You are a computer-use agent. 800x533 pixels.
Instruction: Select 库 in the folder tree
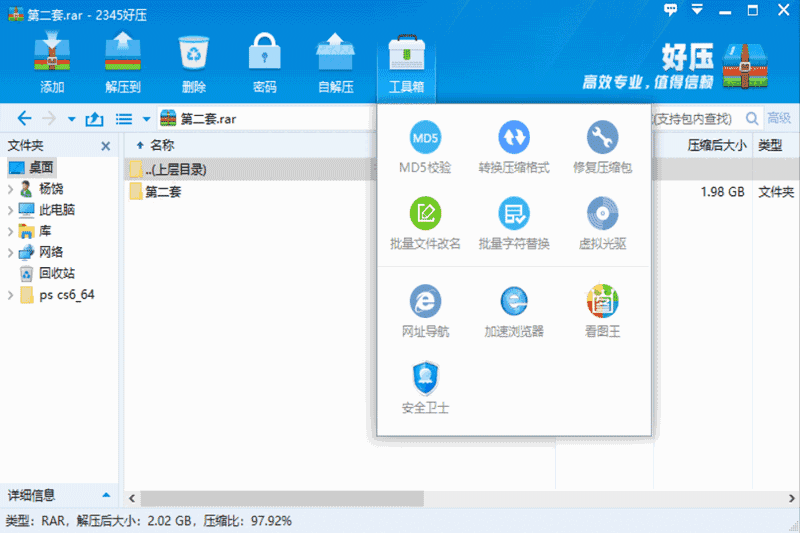coord(35,232)
